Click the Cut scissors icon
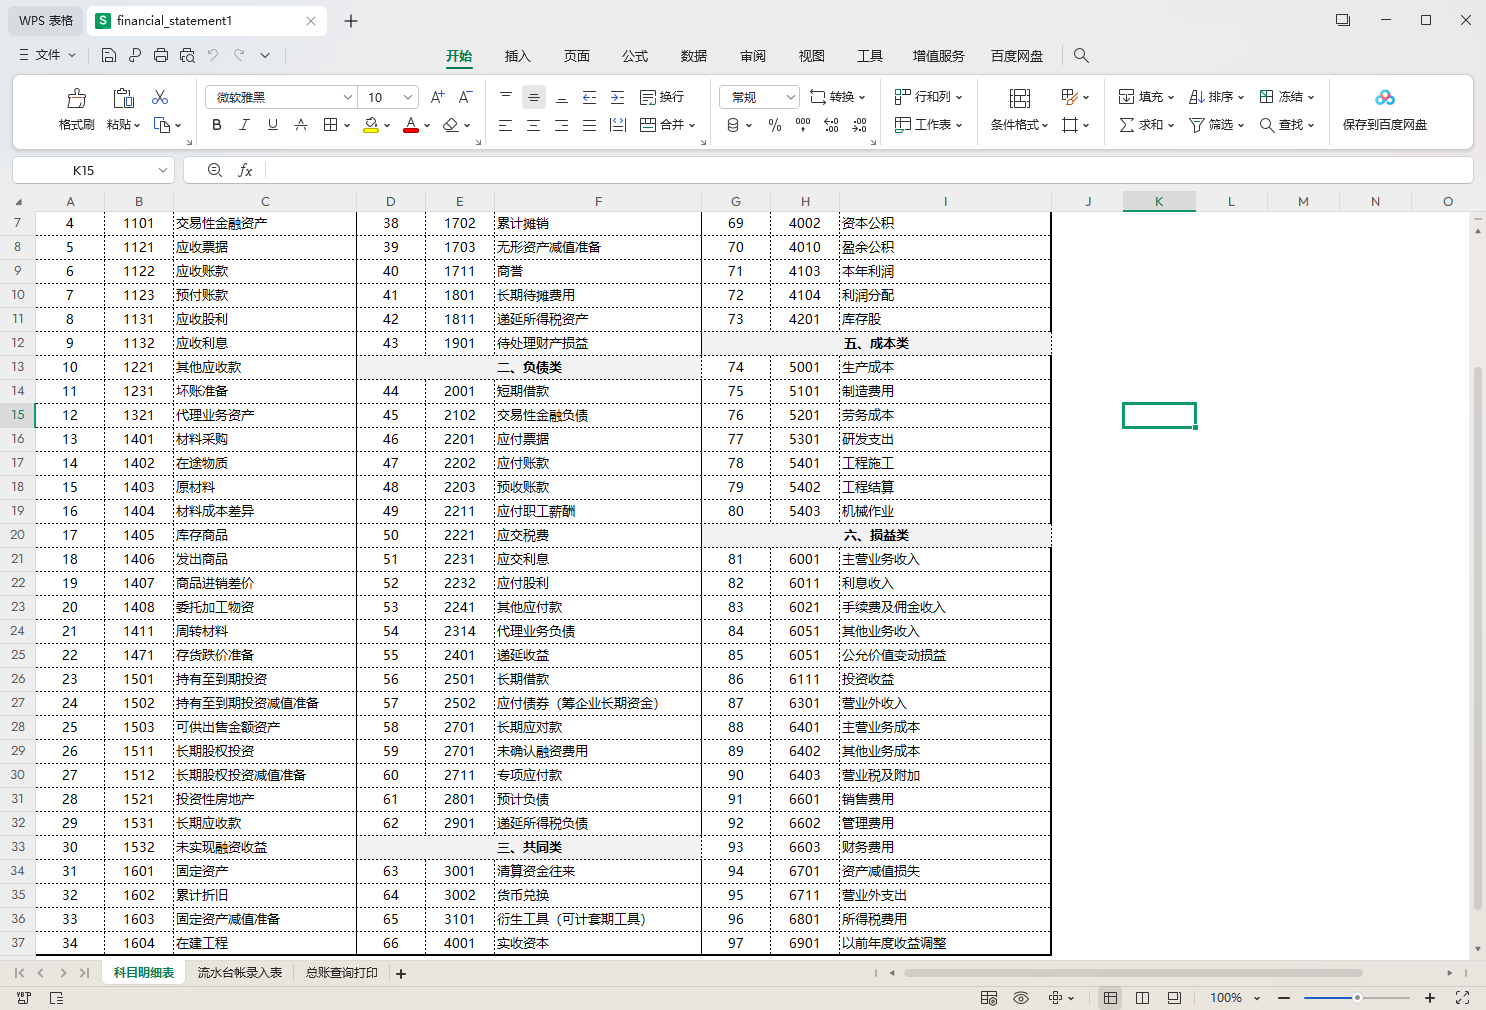Screen dimensions: 1486x1010 coord(160,97)
